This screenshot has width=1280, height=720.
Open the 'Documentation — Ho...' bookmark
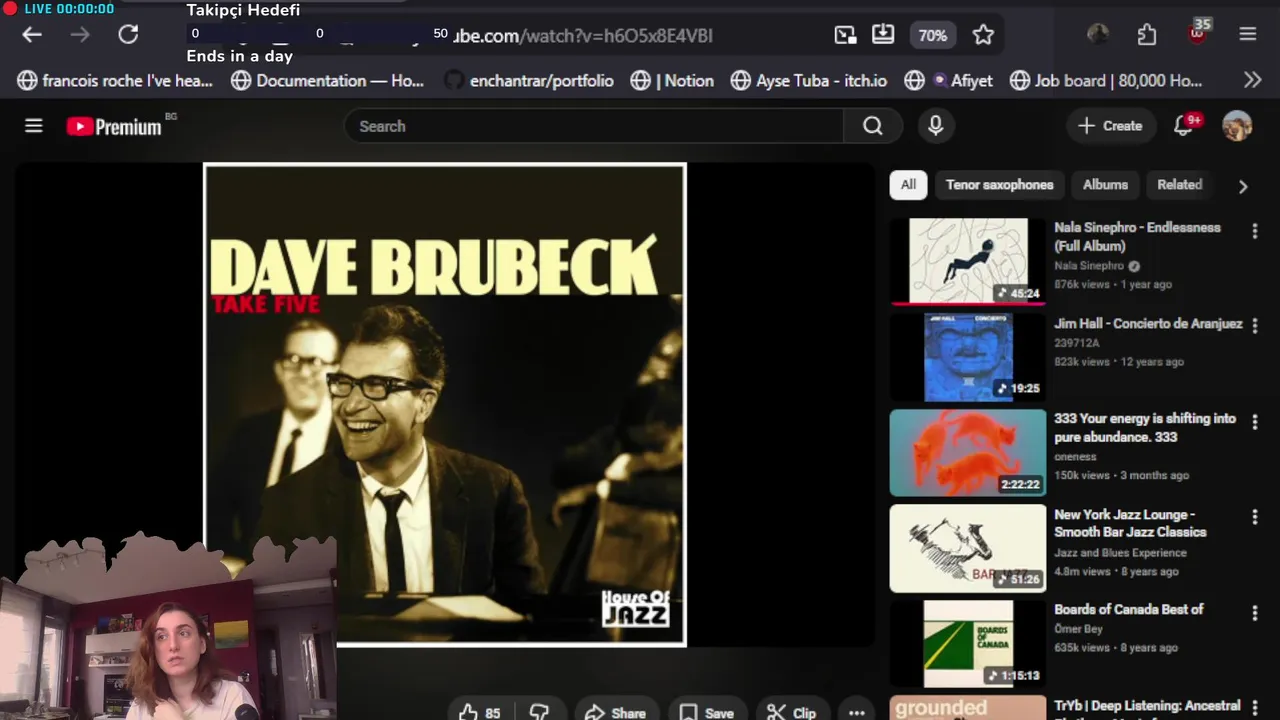click(x=327, y=81)
